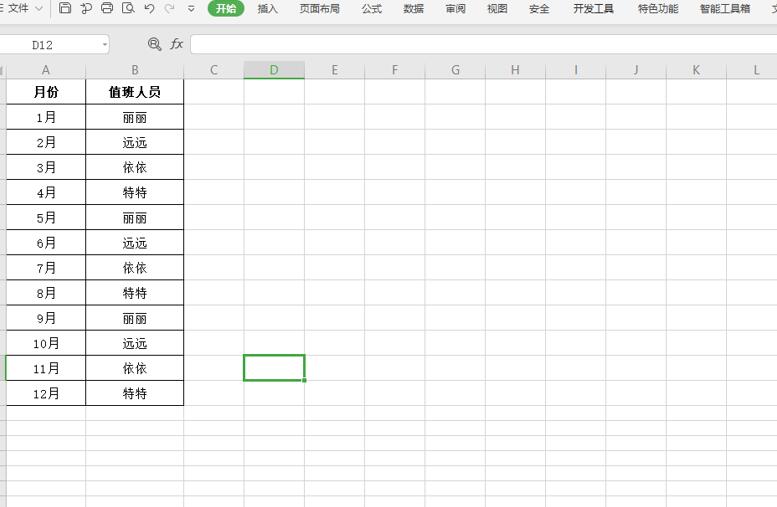
Task: Click the active cell D12
Action: click(274, 368)
